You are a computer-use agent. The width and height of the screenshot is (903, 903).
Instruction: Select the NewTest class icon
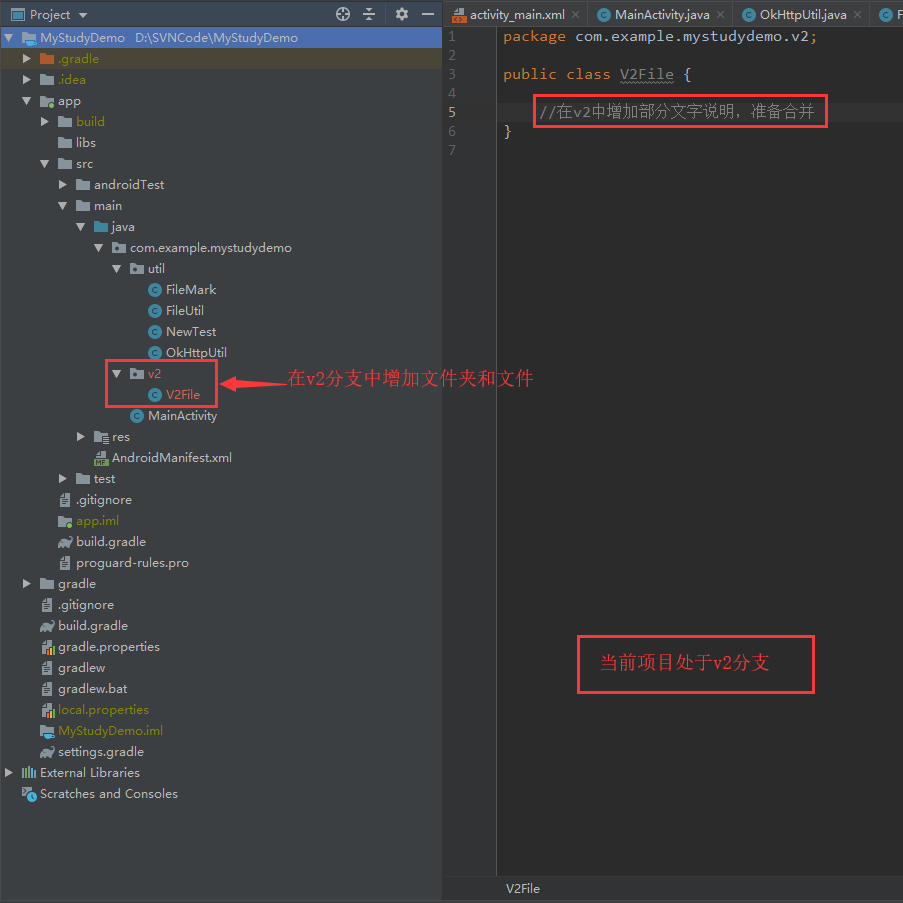click(154, 332)
